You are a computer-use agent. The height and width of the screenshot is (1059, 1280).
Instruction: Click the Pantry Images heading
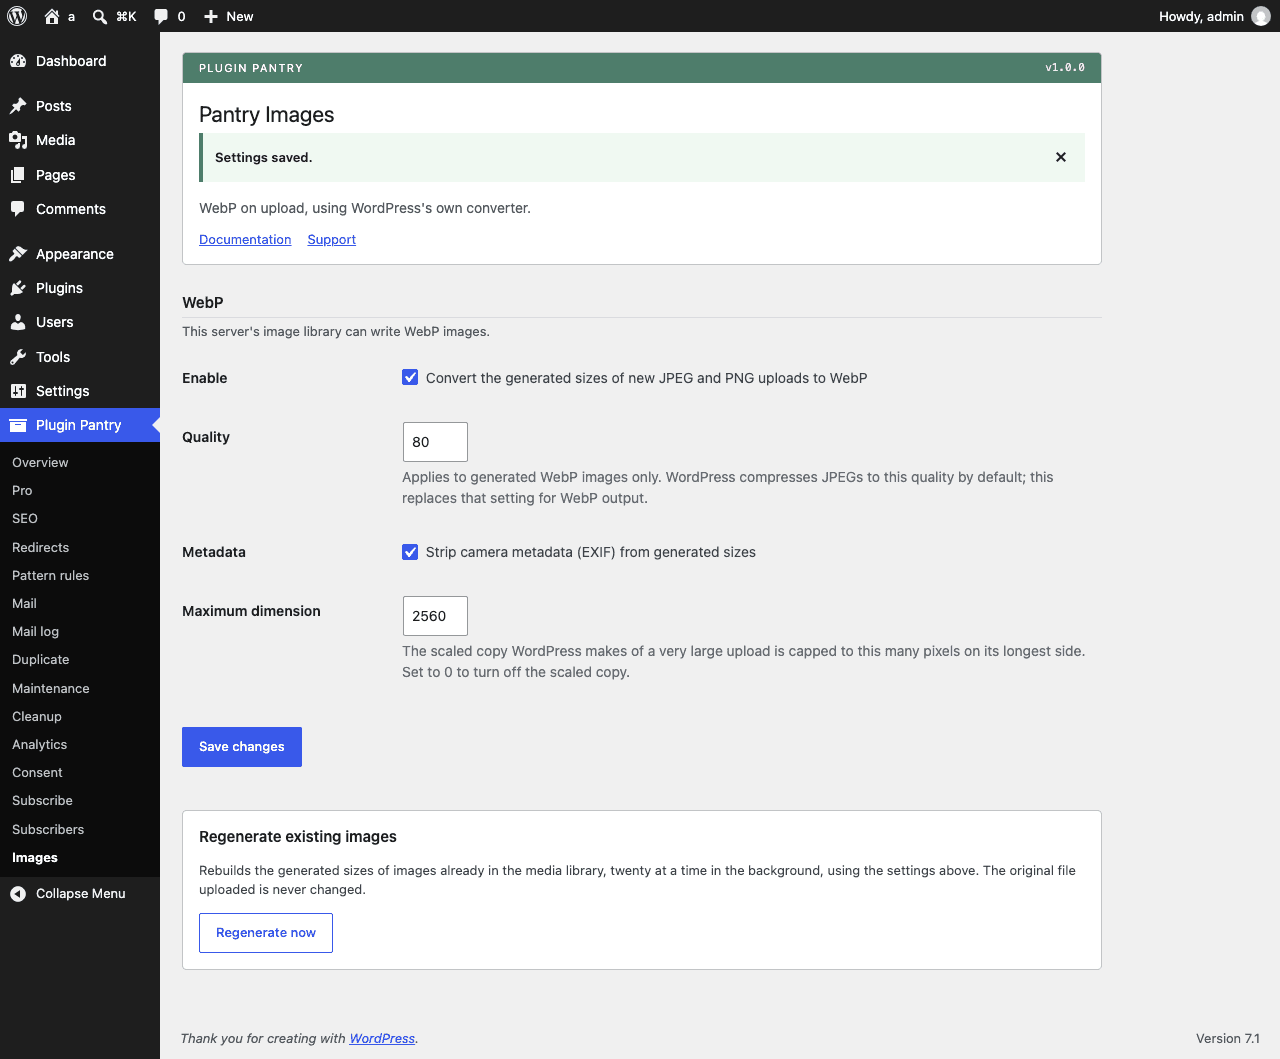point(267,115)
